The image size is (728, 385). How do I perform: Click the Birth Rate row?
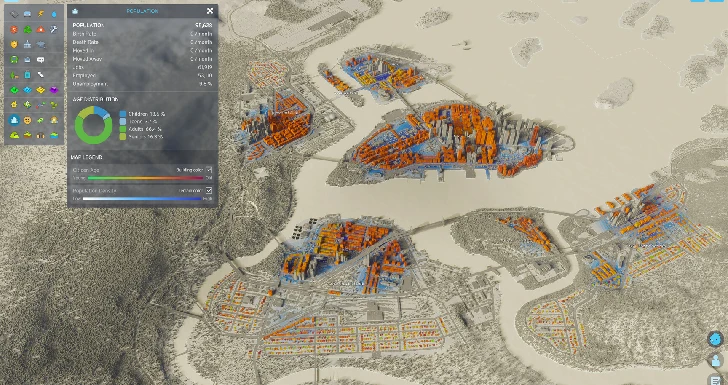(x=143, y=33)
